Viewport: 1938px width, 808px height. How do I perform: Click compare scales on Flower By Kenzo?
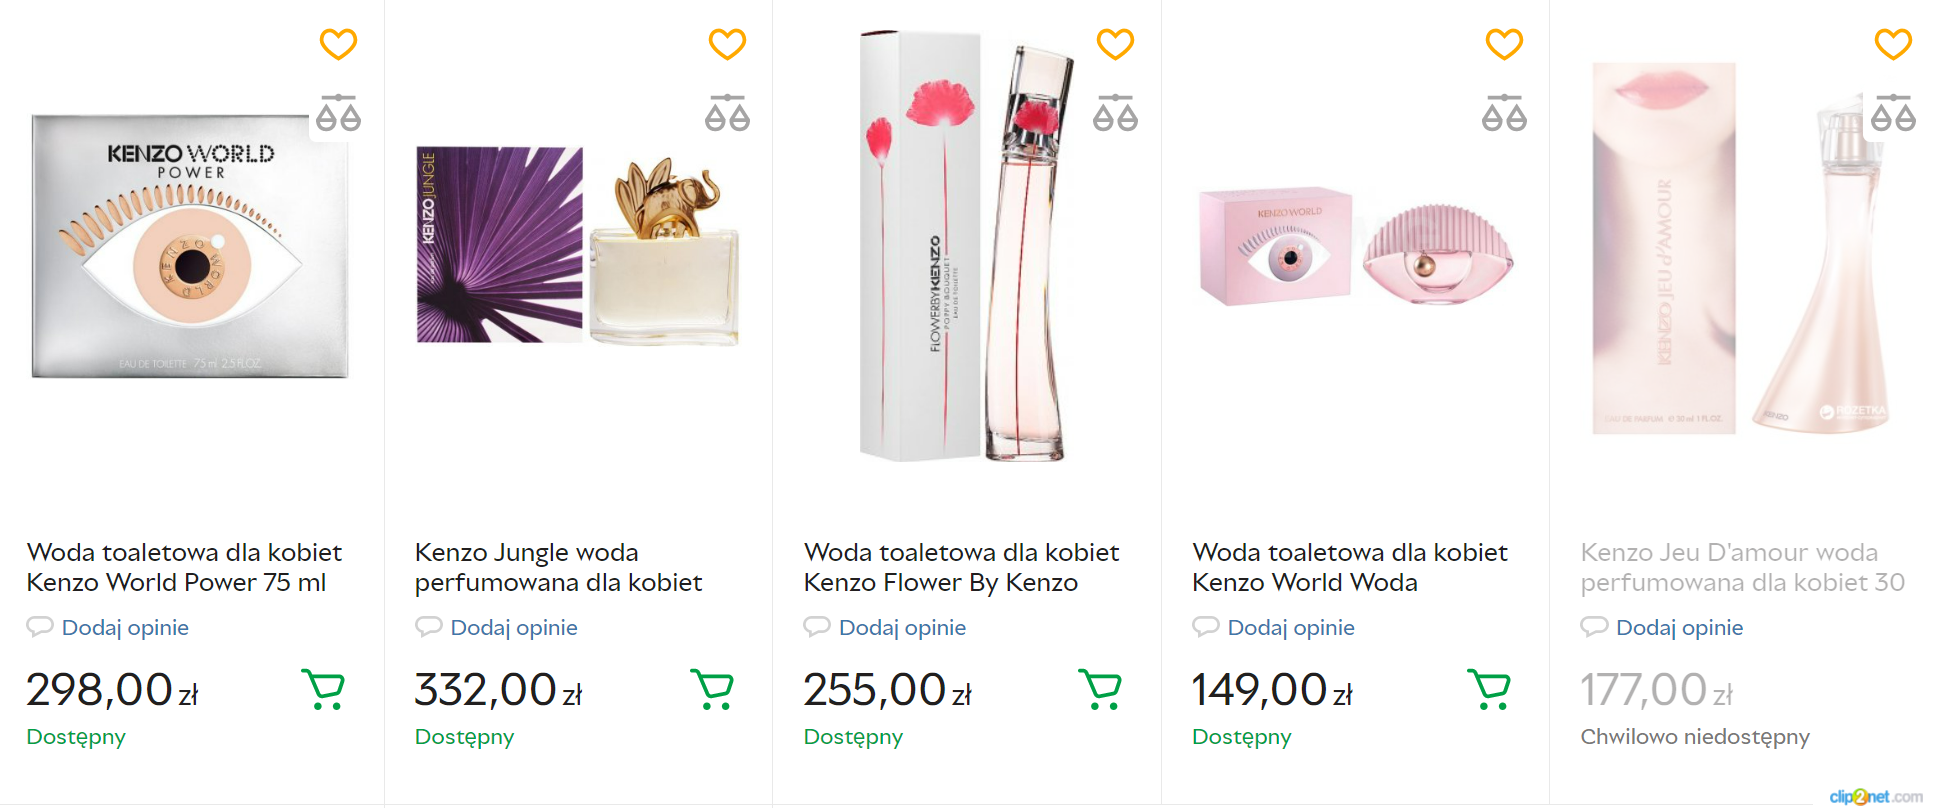click(x=1115, y=115)
